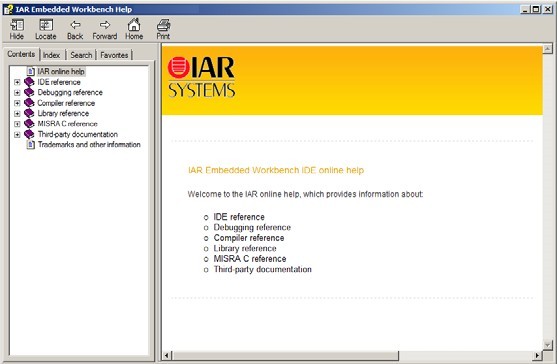The image size is (557, 364).
Task: Click the Compiler reference book icon
Action: pos(29,103)
